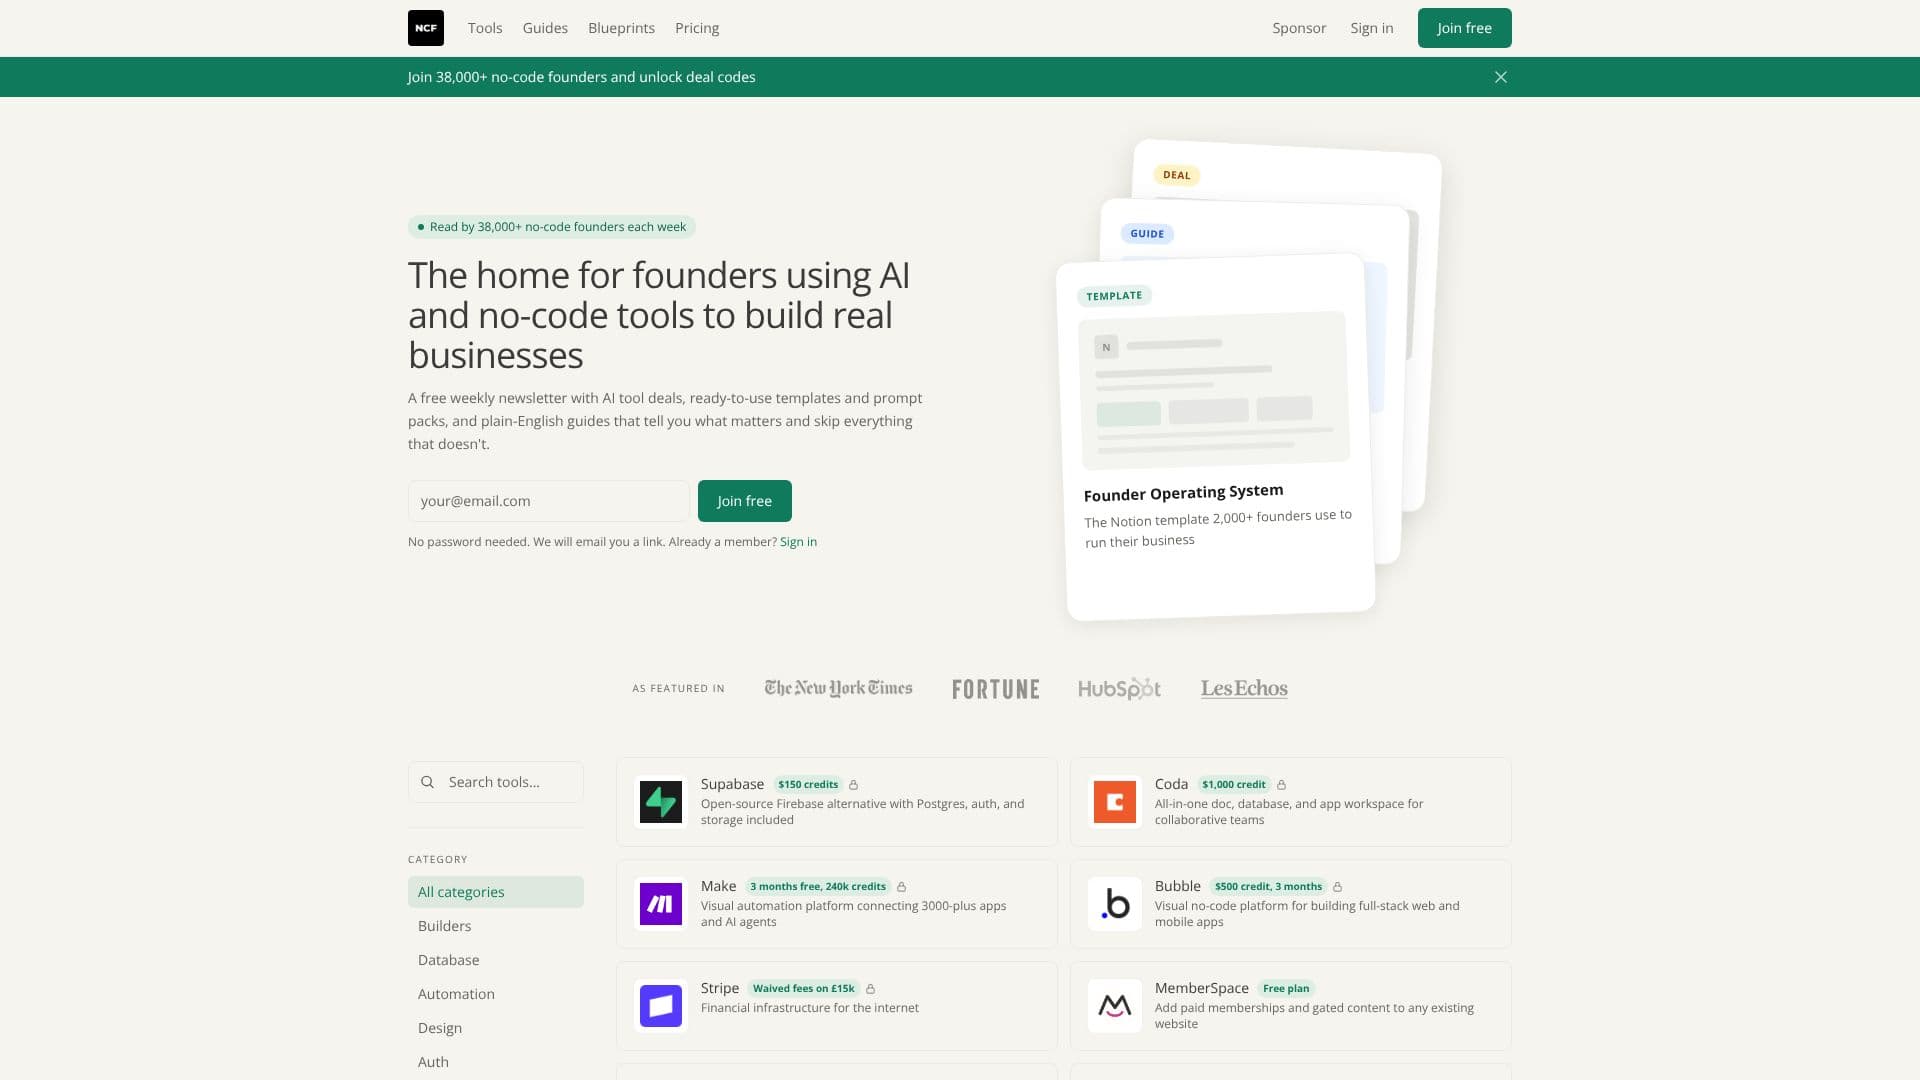Click the NCF logo in the header
Screen dimensions: 1920x1080
(x=426, y=28)
